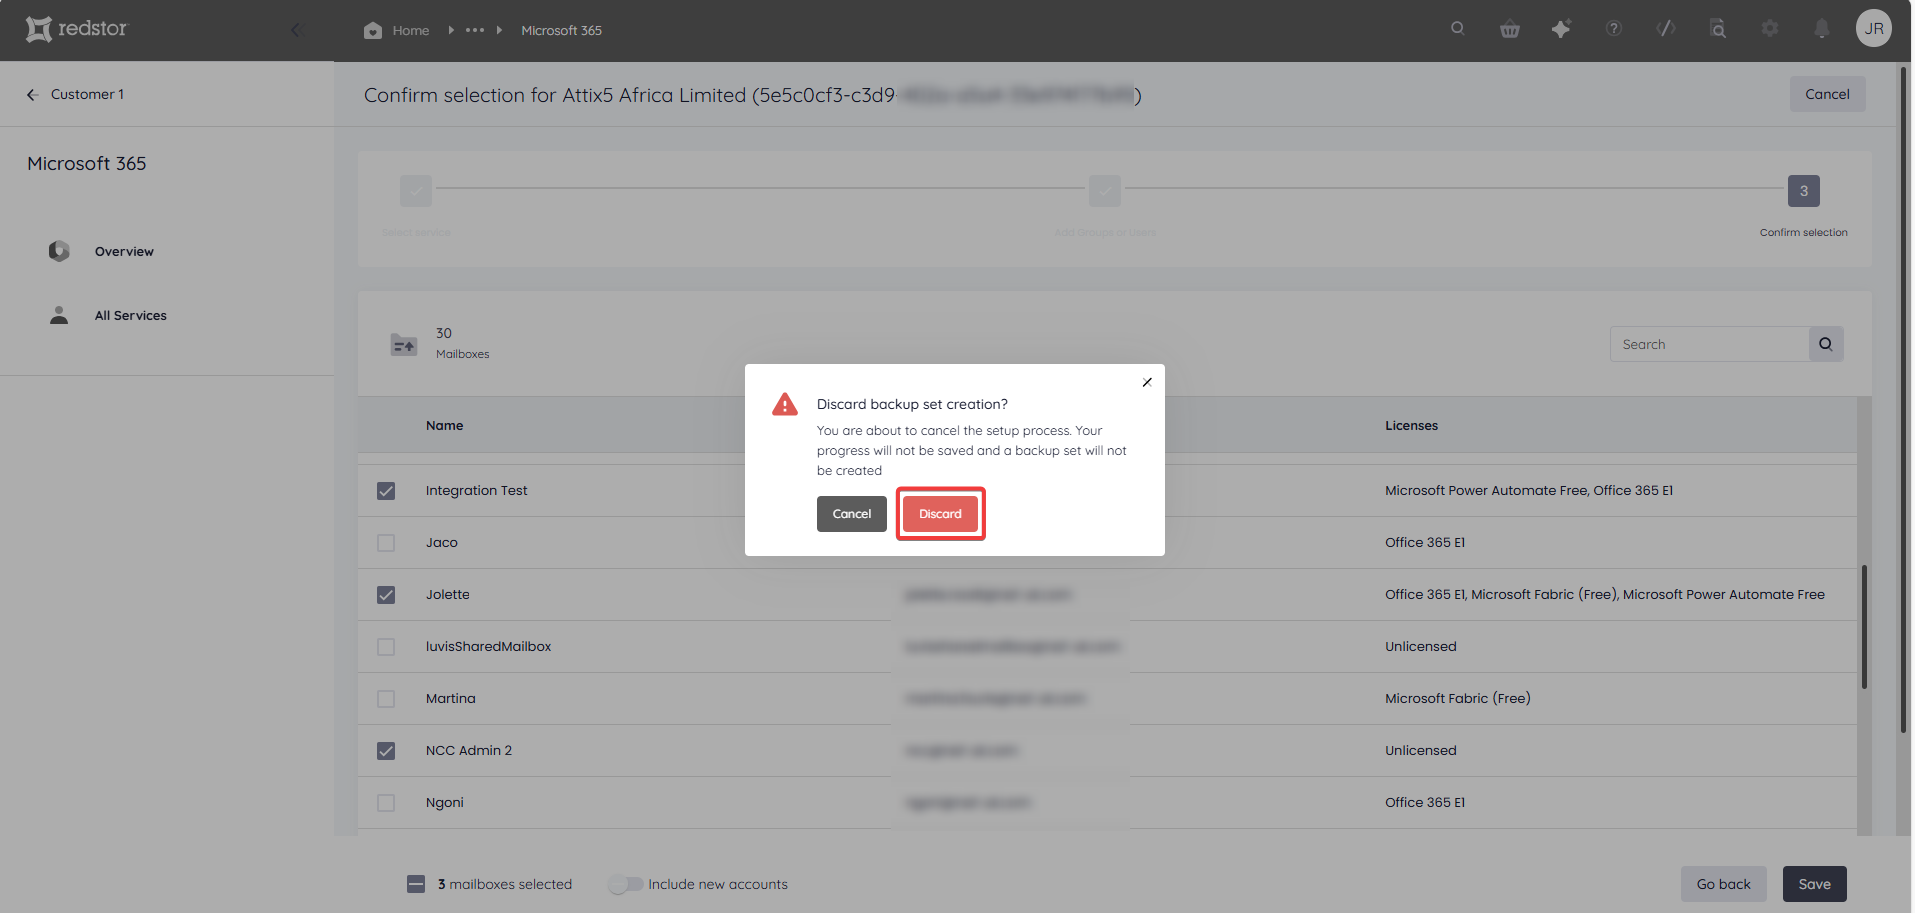Click the completed second step checkmark
Viewport: 1915px width, 913px height.
click(x=1105, y=191)
